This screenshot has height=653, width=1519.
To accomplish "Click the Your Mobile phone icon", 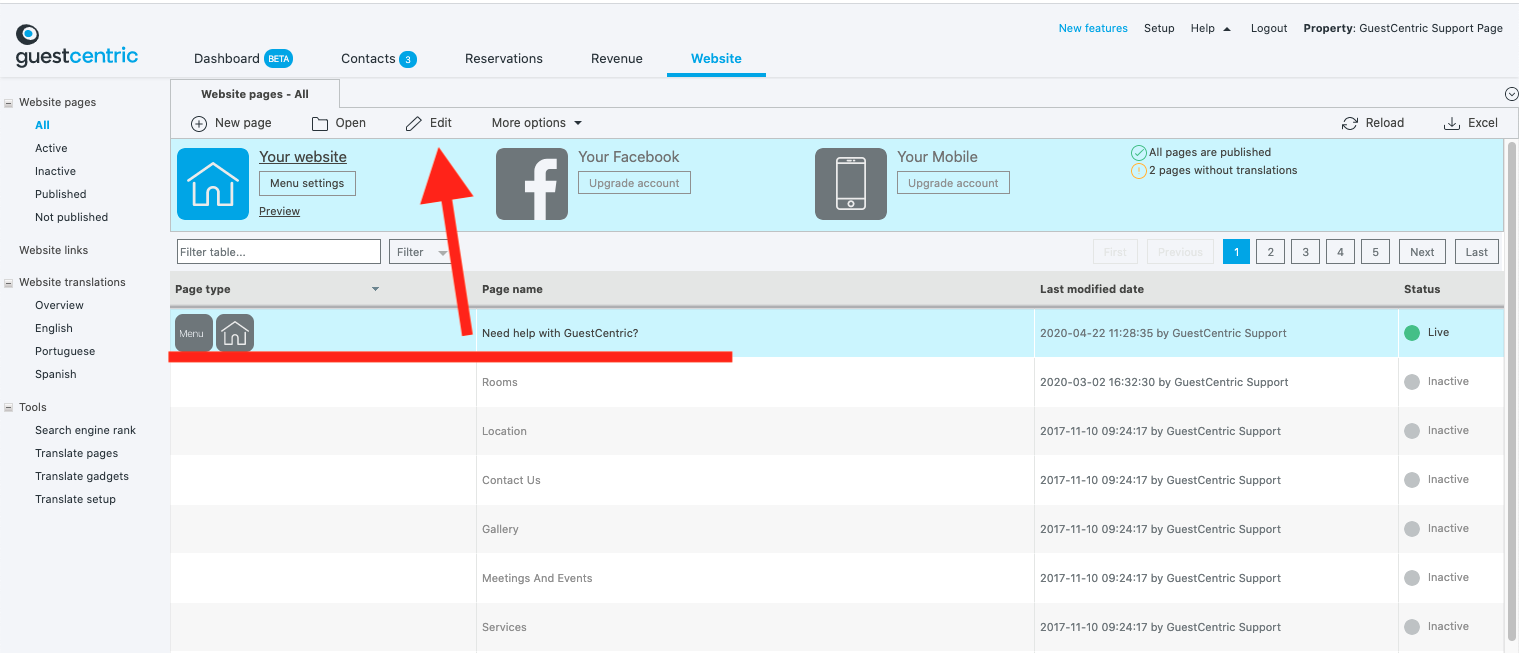I will (851, 184).
